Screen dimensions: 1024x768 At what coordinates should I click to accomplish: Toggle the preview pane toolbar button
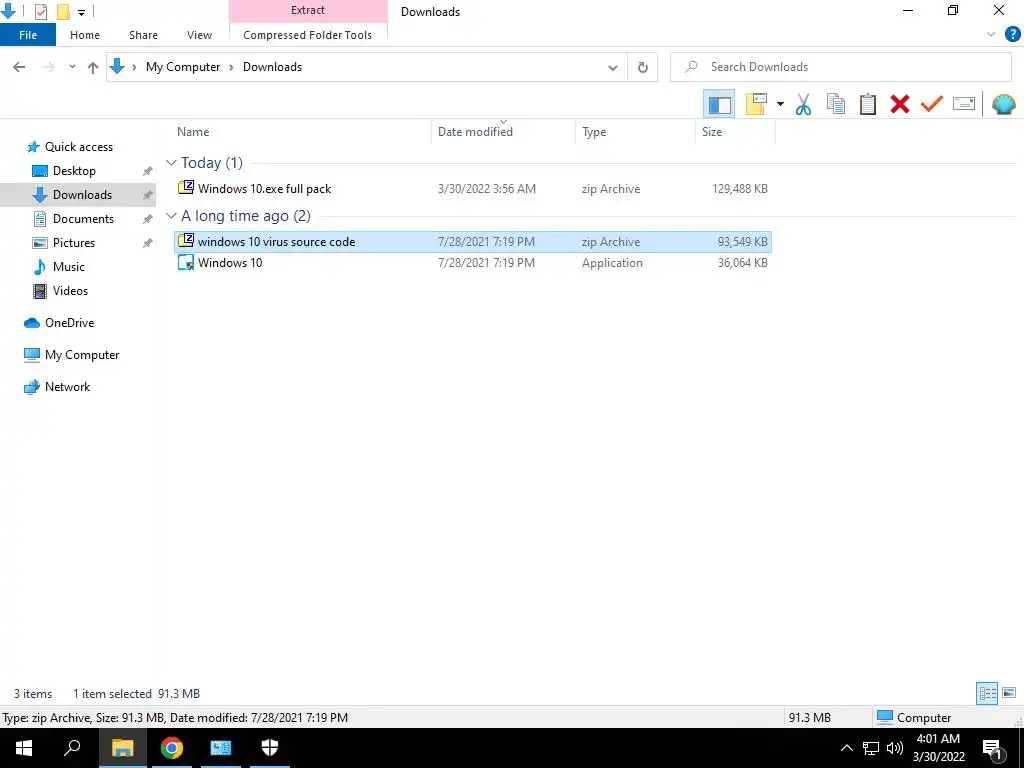(x=719, y=104)
